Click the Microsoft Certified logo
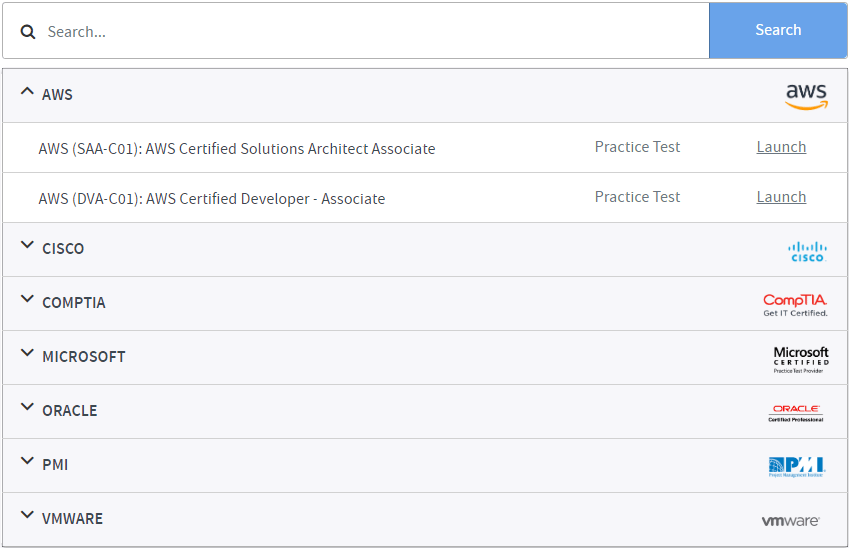The image size is (849, 548). [801, 358]
